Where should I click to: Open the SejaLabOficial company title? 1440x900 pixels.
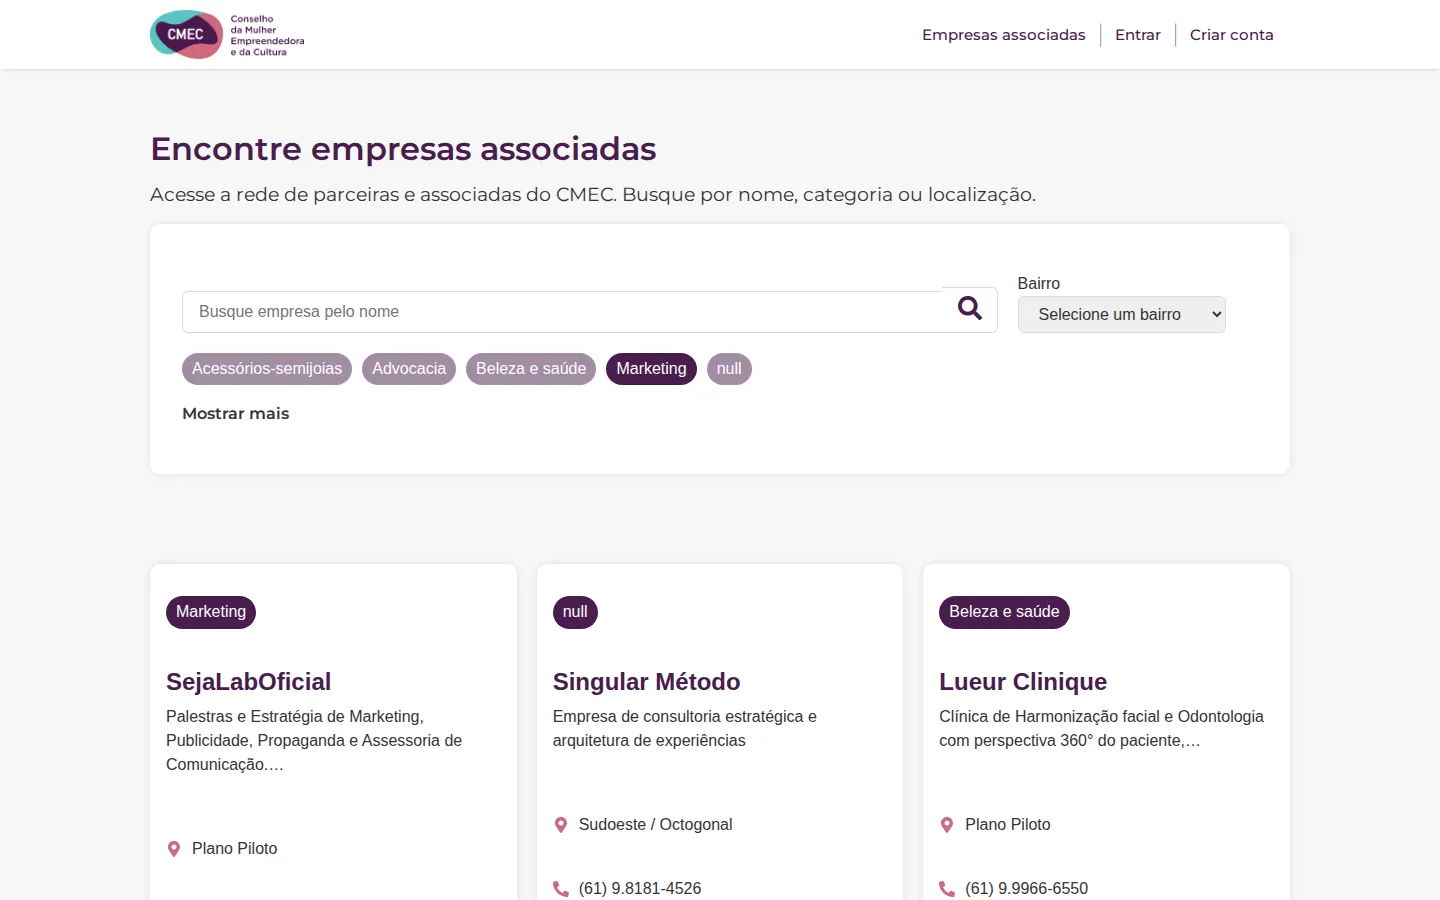[x=248, y=682]
